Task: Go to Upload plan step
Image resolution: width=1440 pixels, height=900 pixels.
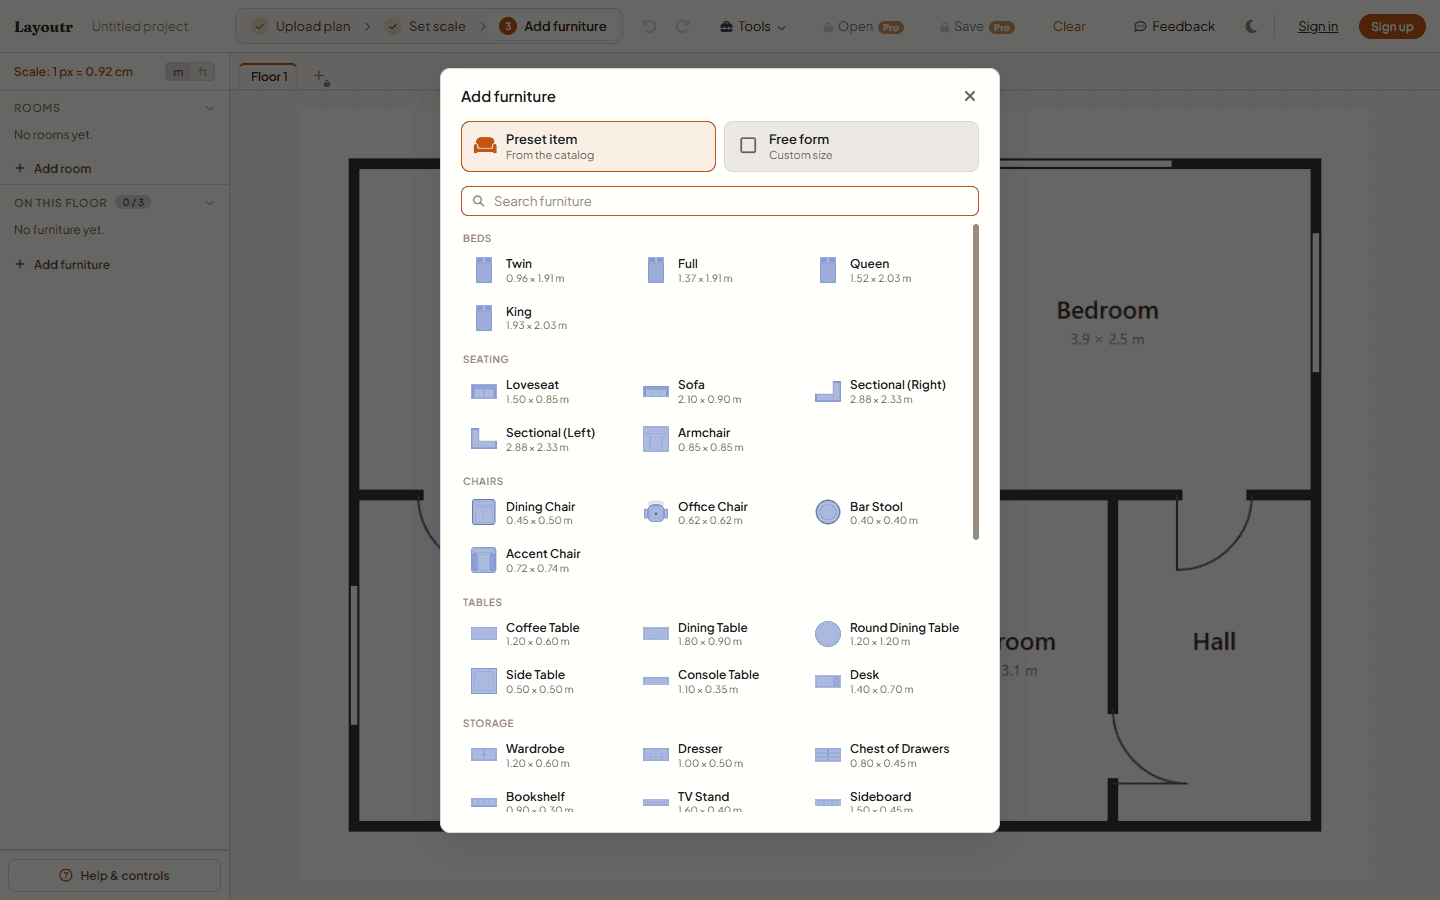Action: [301, 26]
